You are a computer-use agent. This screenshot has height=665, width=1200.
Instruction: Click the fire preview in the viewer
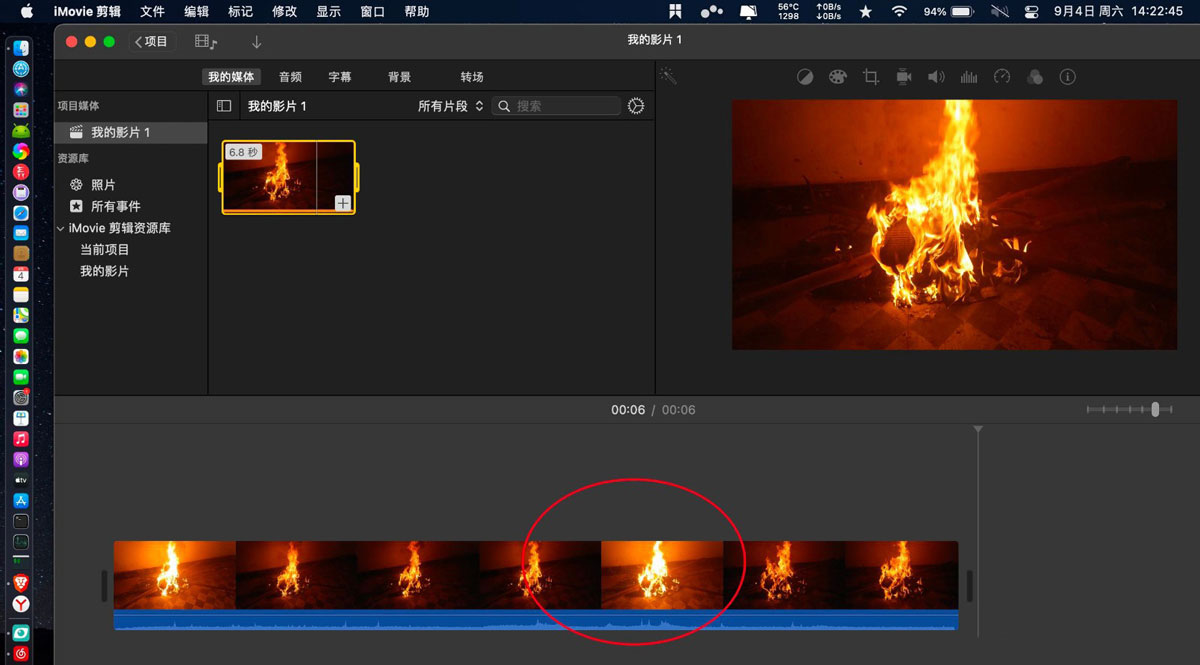(x=954, y=224)
